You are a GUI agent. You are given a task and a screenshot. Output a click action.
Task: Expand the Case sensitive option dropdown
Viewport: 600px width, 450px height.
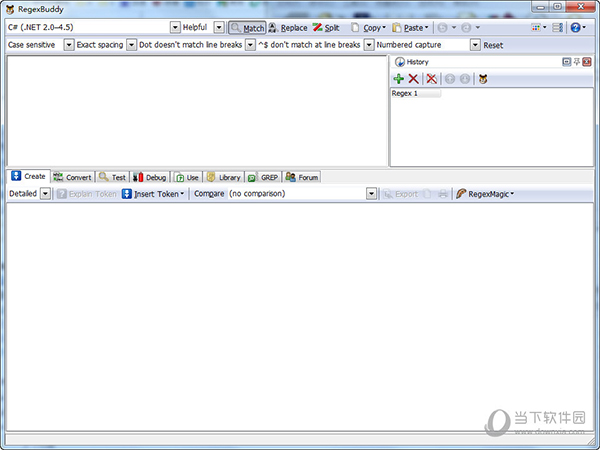click(68, 45)
